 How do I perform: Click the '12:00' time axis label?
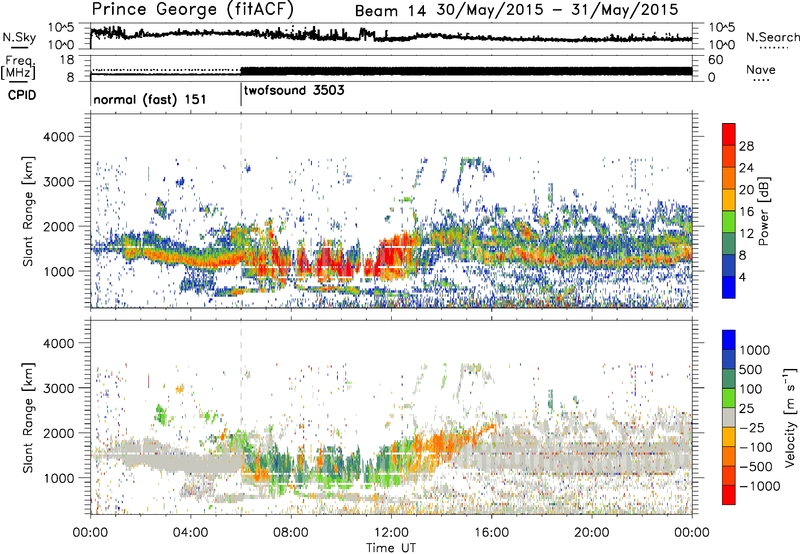(x=391, y=533)
